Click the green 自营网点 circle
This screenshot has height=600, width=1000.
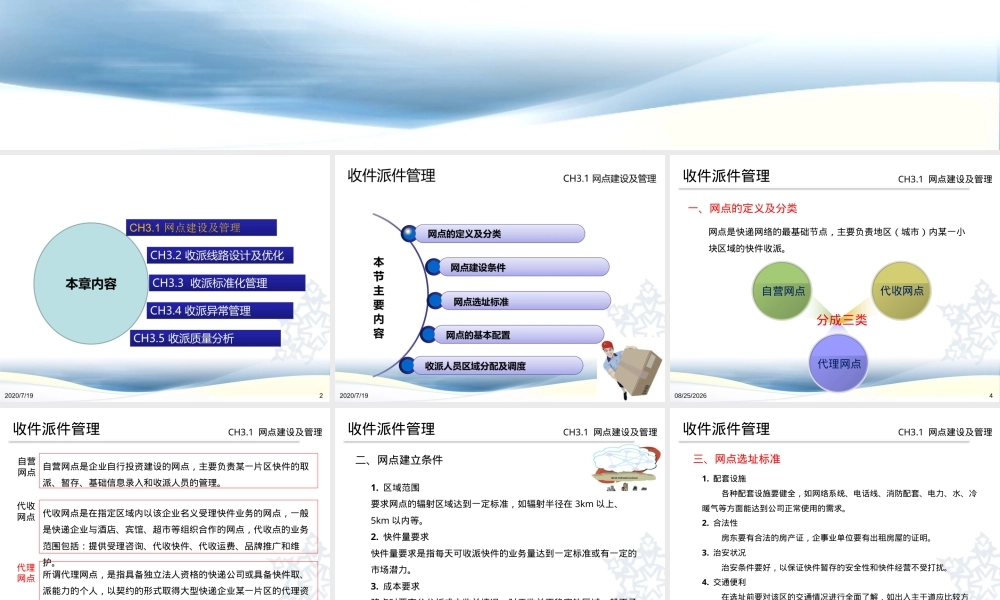[783, 291]
